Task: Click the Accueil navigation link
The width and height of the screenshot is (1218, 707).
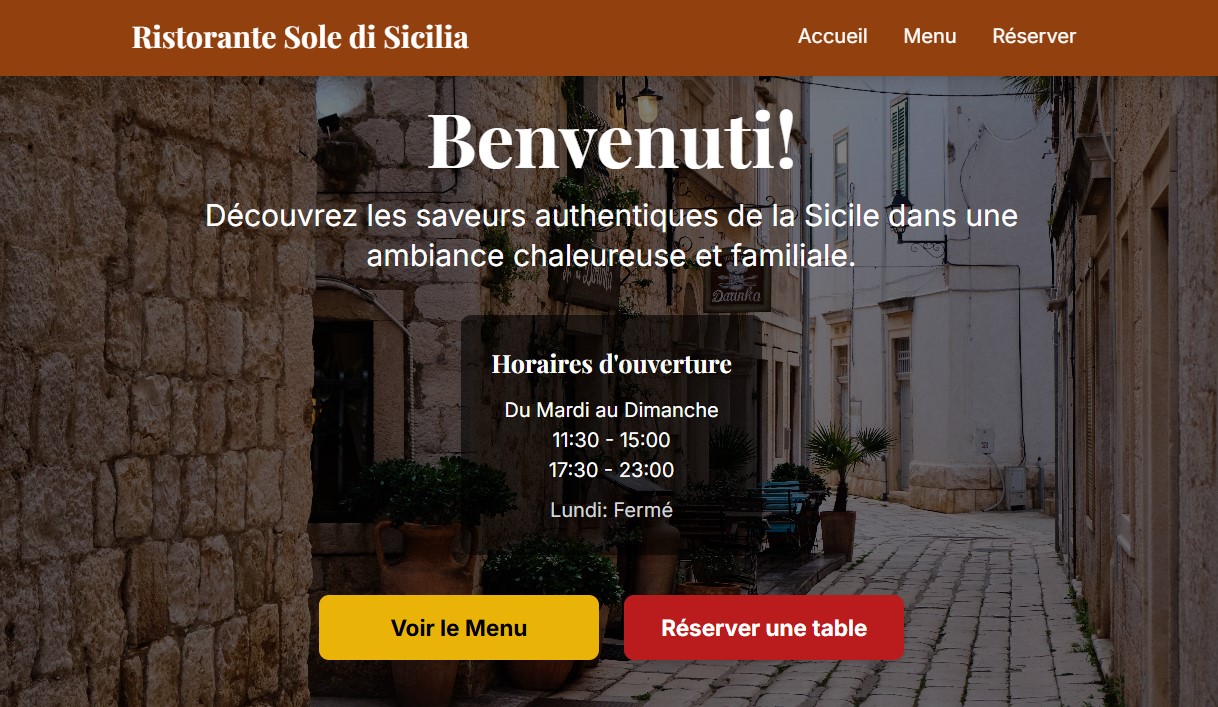Action: click(x=832, y=36)
